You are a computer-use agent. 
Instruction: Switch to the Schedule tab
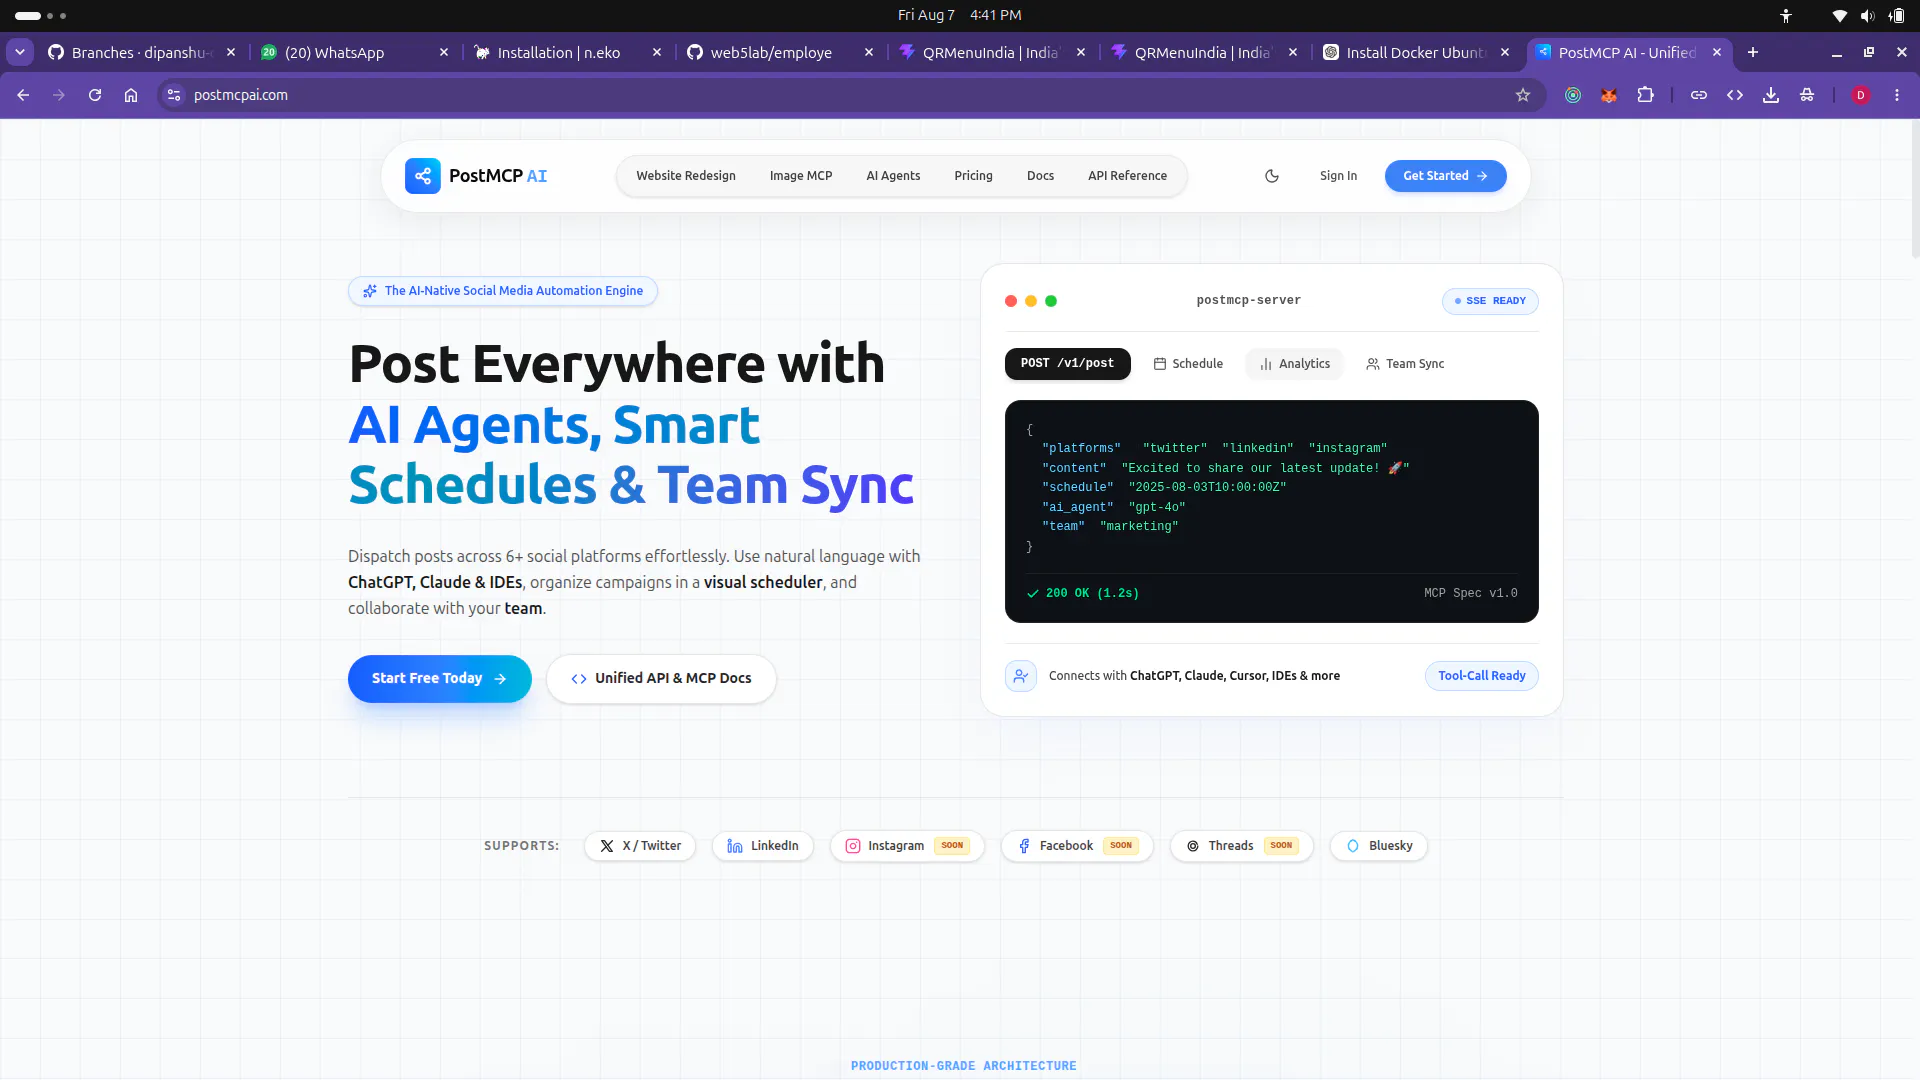pyautogui.click(x=1188, y=364)
